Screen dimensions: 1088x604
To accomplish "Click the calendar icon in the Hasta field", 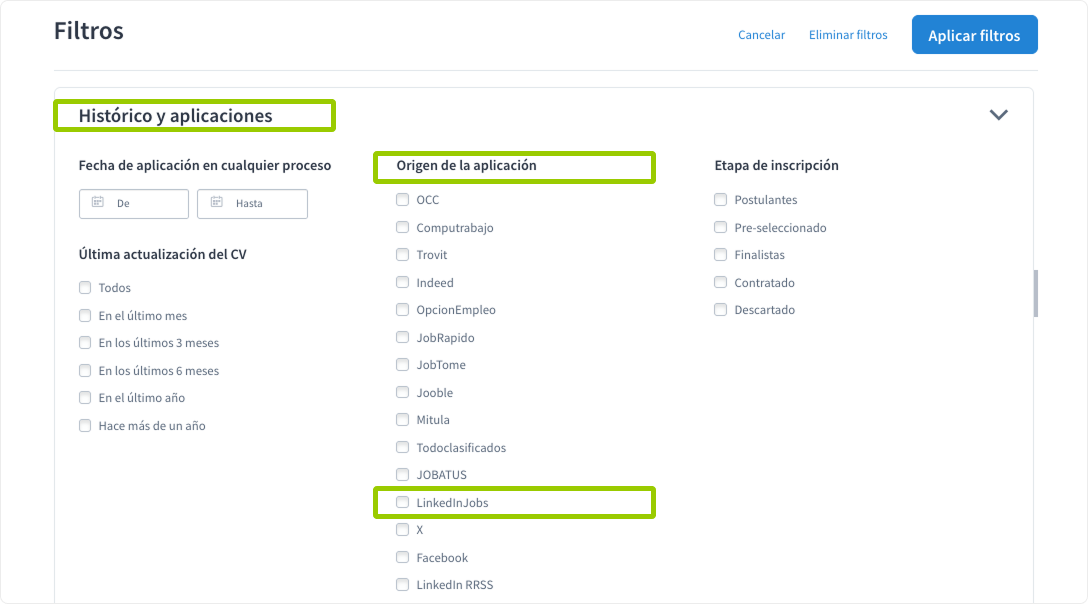I will [x=216, y=202].
